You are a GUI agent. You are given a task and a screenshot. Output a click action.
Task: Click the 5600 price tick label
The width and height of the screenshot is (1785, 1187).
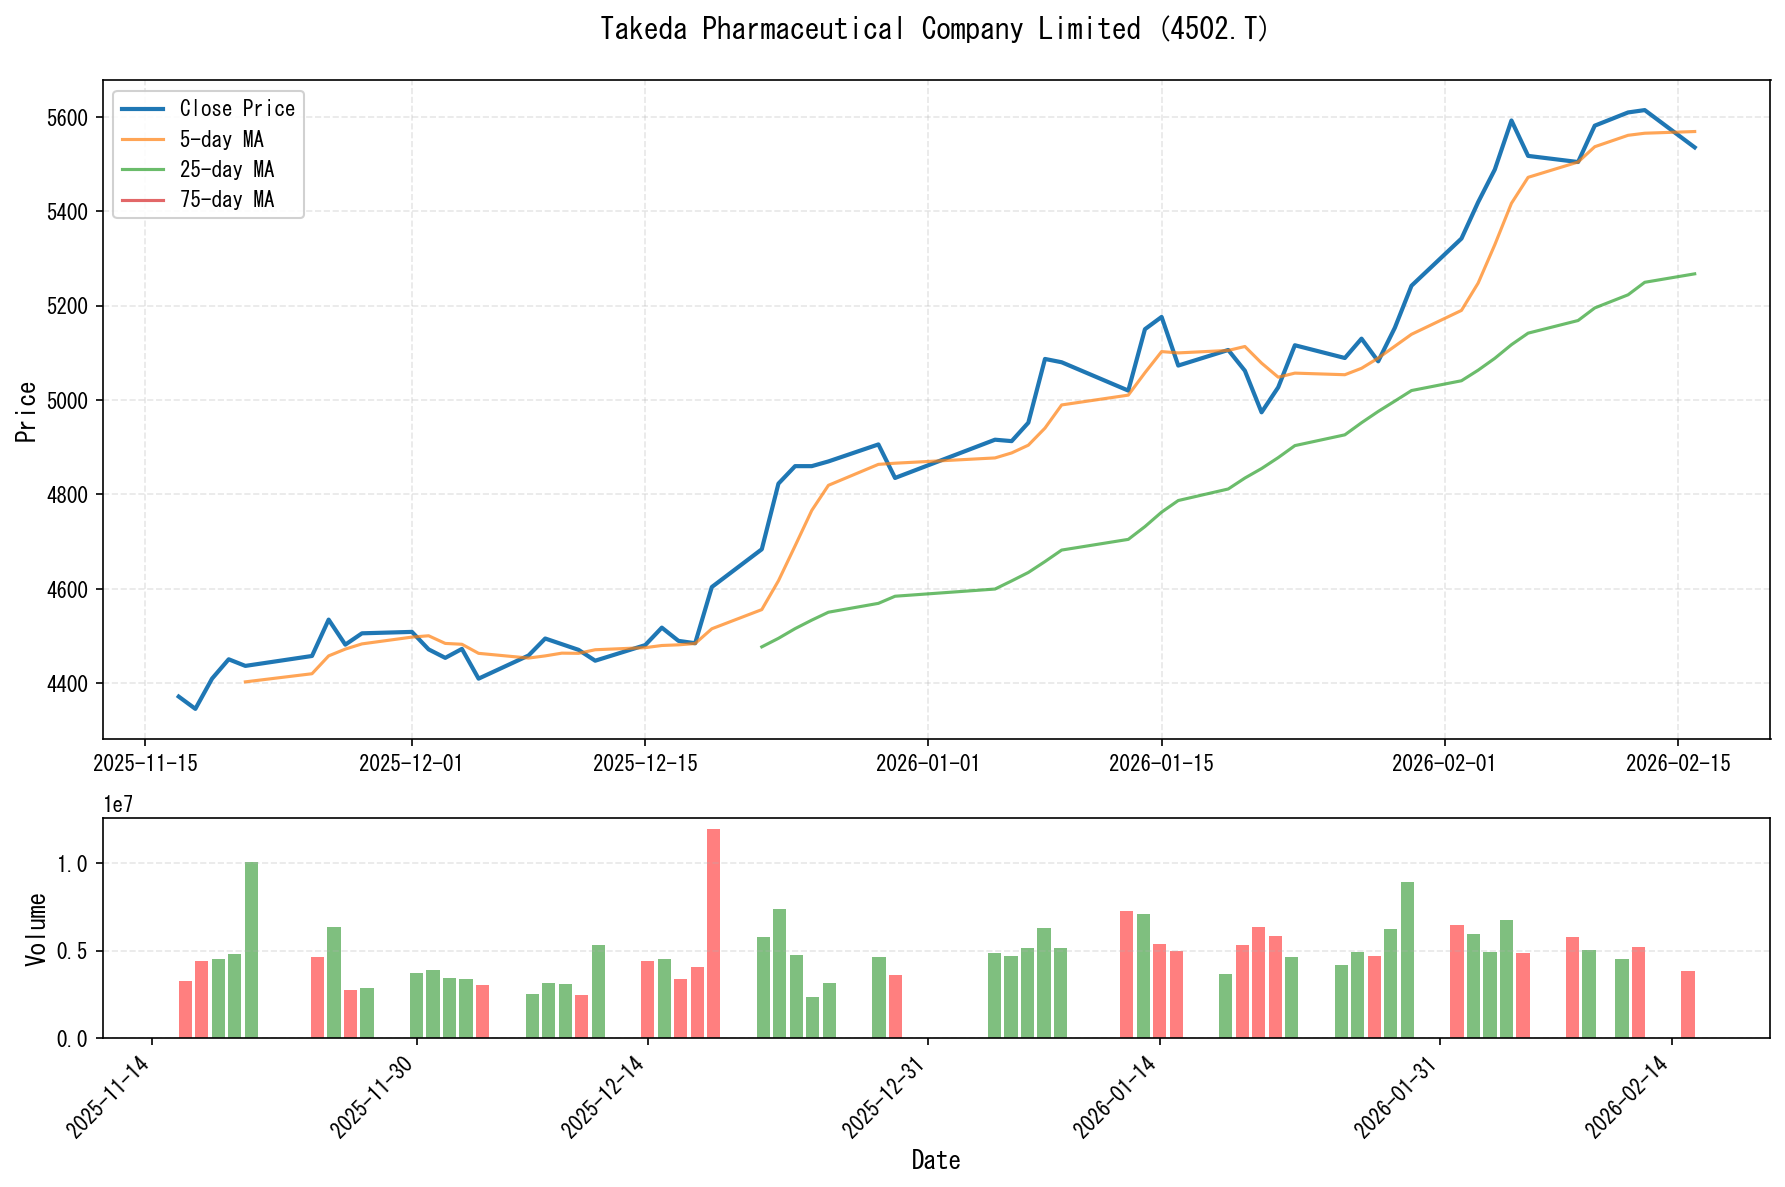[x=68, y=118]
